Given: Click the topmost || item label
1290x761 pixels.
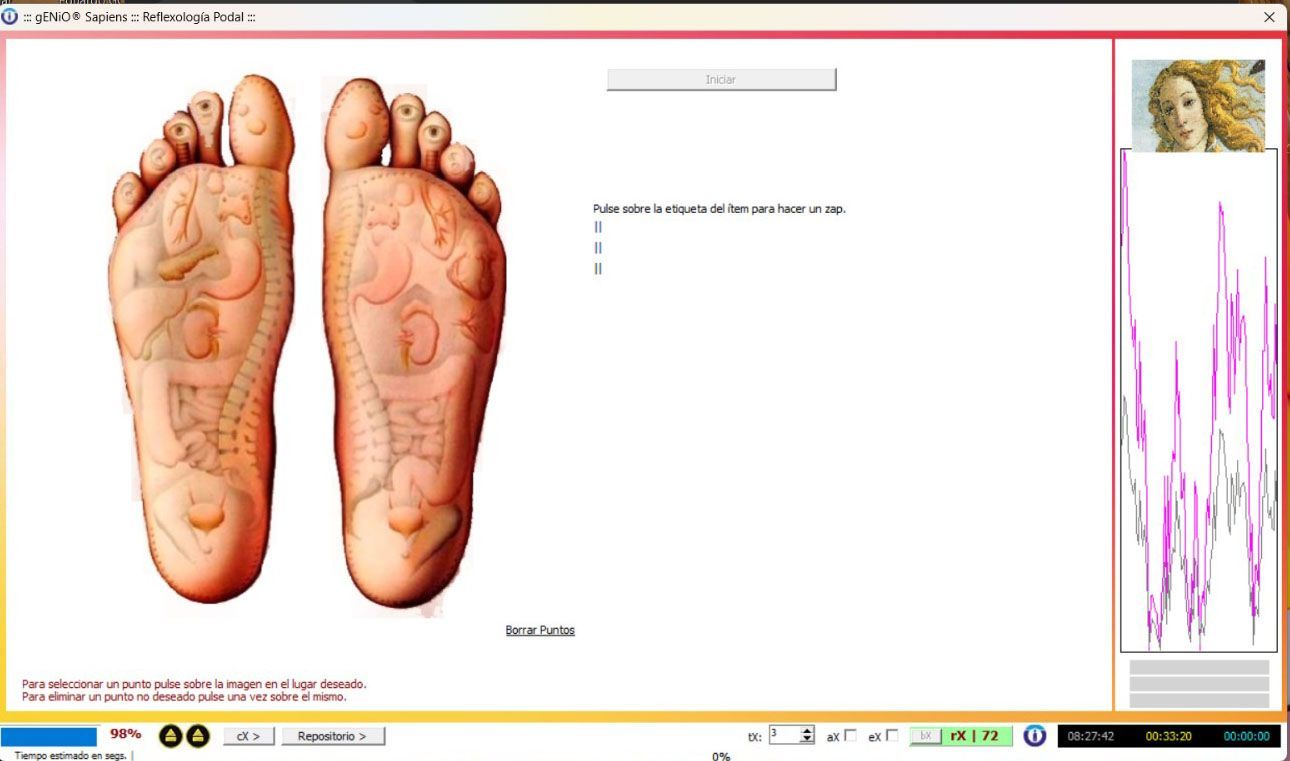Looking at the screenshot, I should (x=598, y=227).
